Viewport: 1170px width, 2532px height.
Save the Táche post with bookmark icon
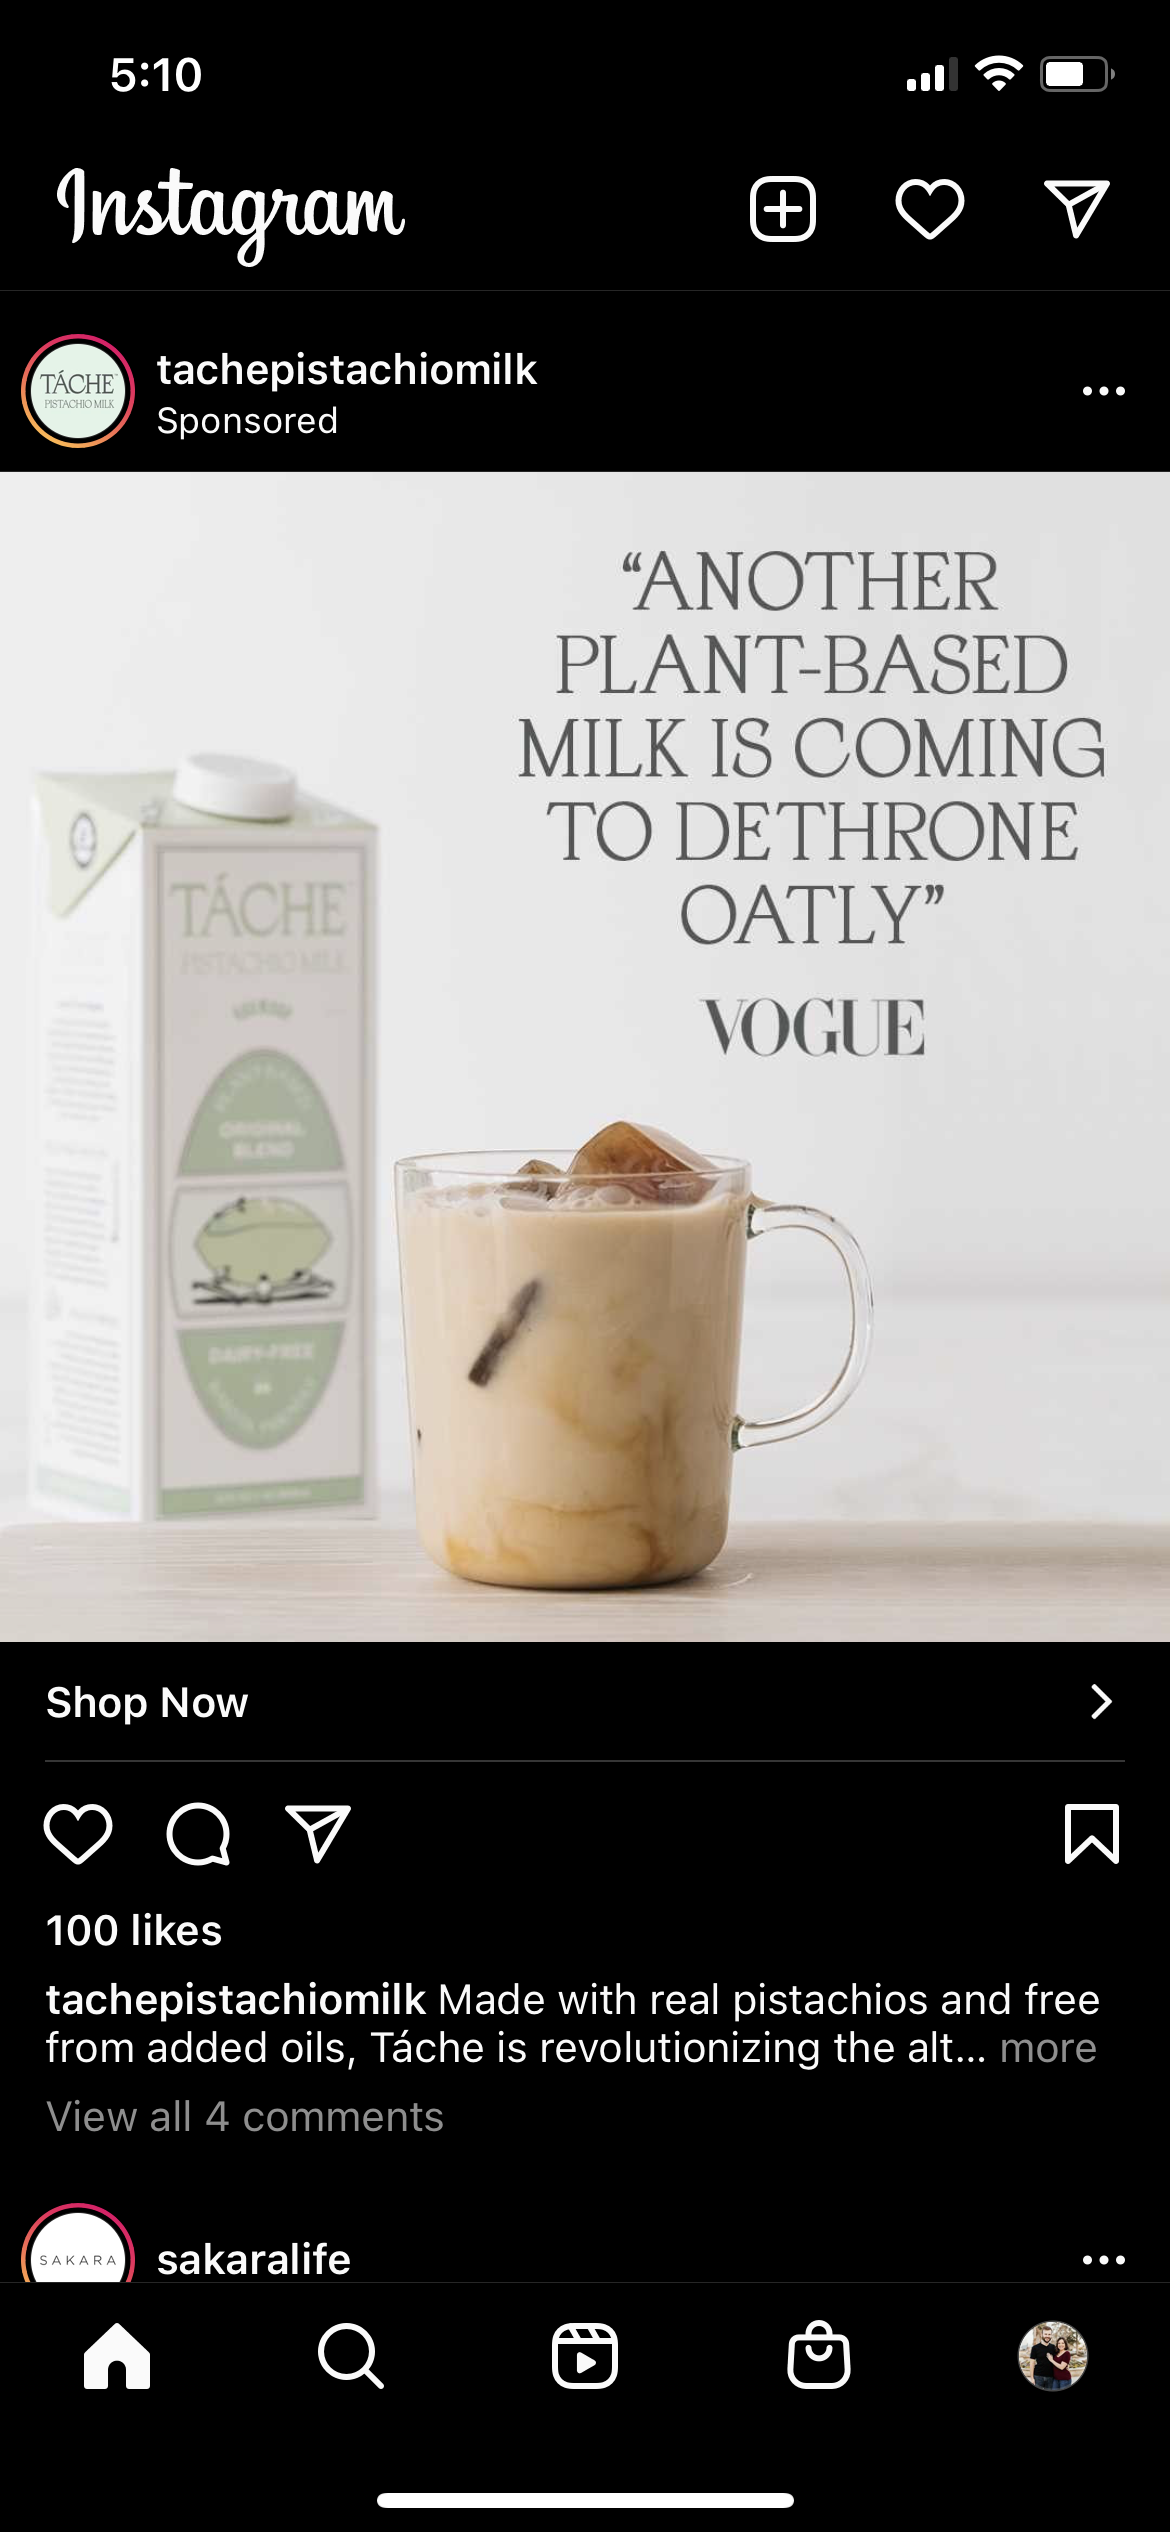[1092, 1834]
